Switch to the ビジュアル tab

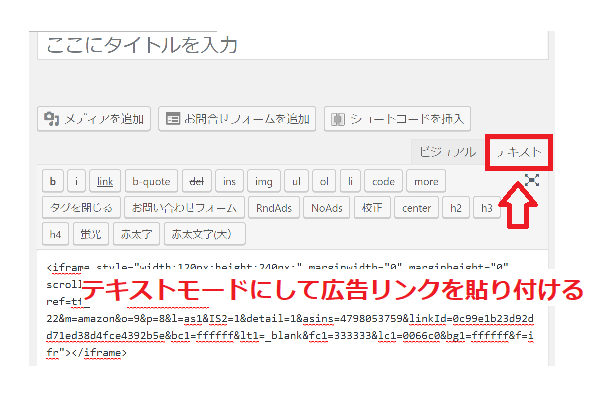pos(448,152)
